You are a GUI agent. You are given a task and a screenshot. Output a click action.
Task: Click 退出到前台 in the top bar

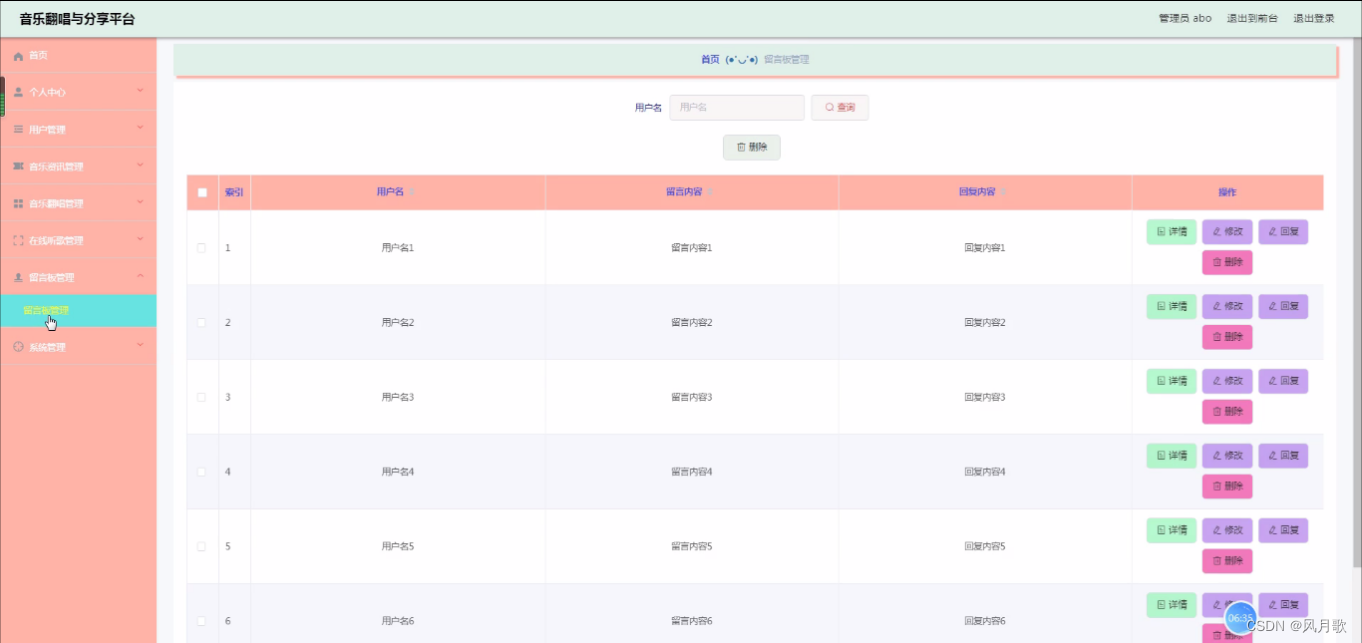pyautogui.click(x=1253, y=17)
